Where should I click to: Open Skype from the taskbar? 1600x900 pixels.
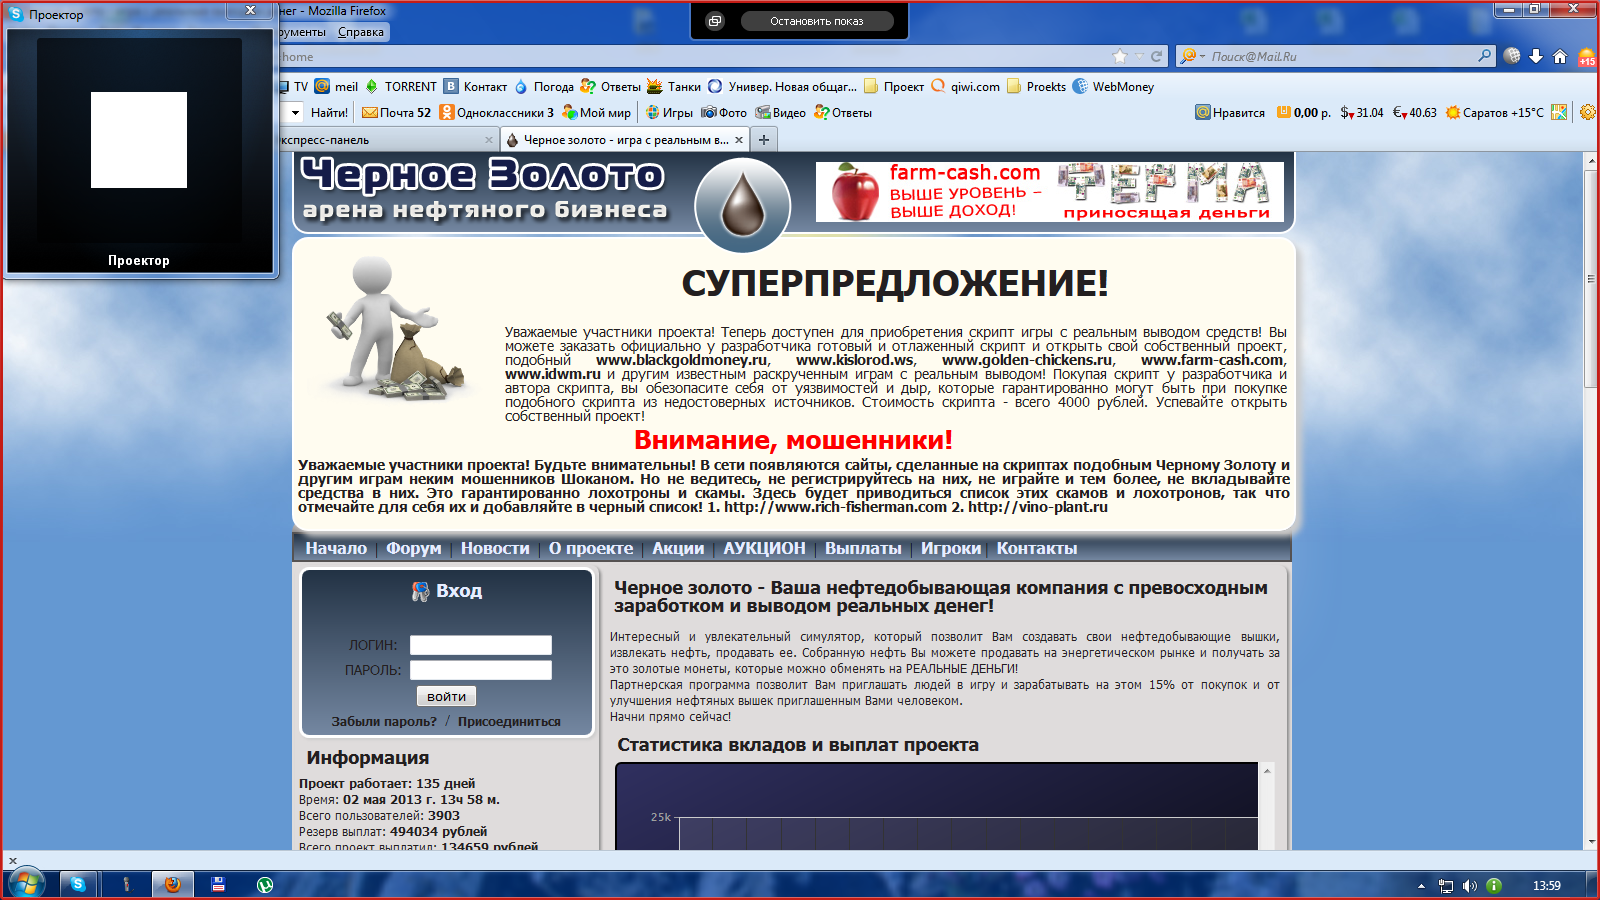pos(78,884)
